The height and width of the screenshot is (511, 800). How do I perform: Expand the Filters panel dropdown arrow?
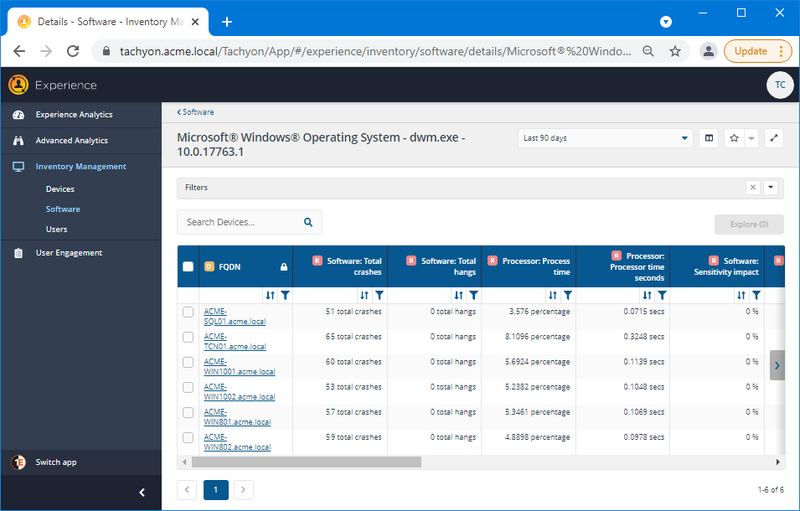click(x=770, y=187)
